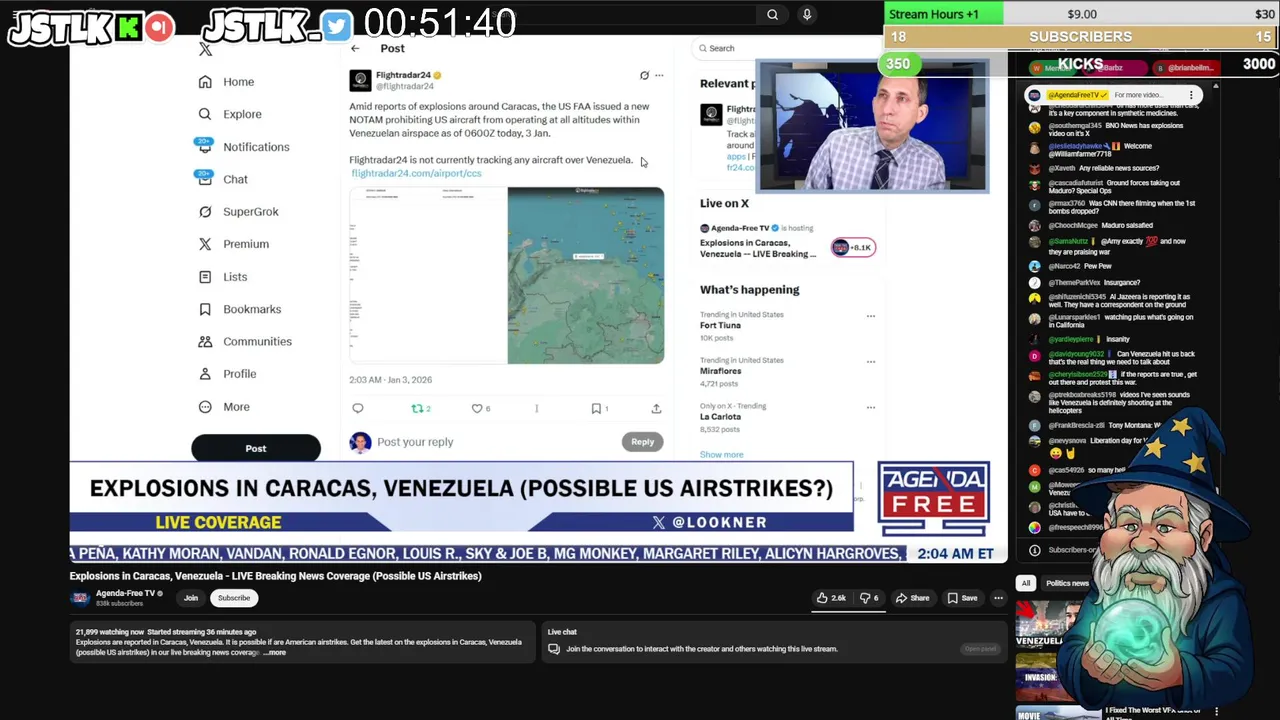Bookmark the post with bookmark icon
1280x720 pixels.
pyautogui.click(x=596, y=408)
